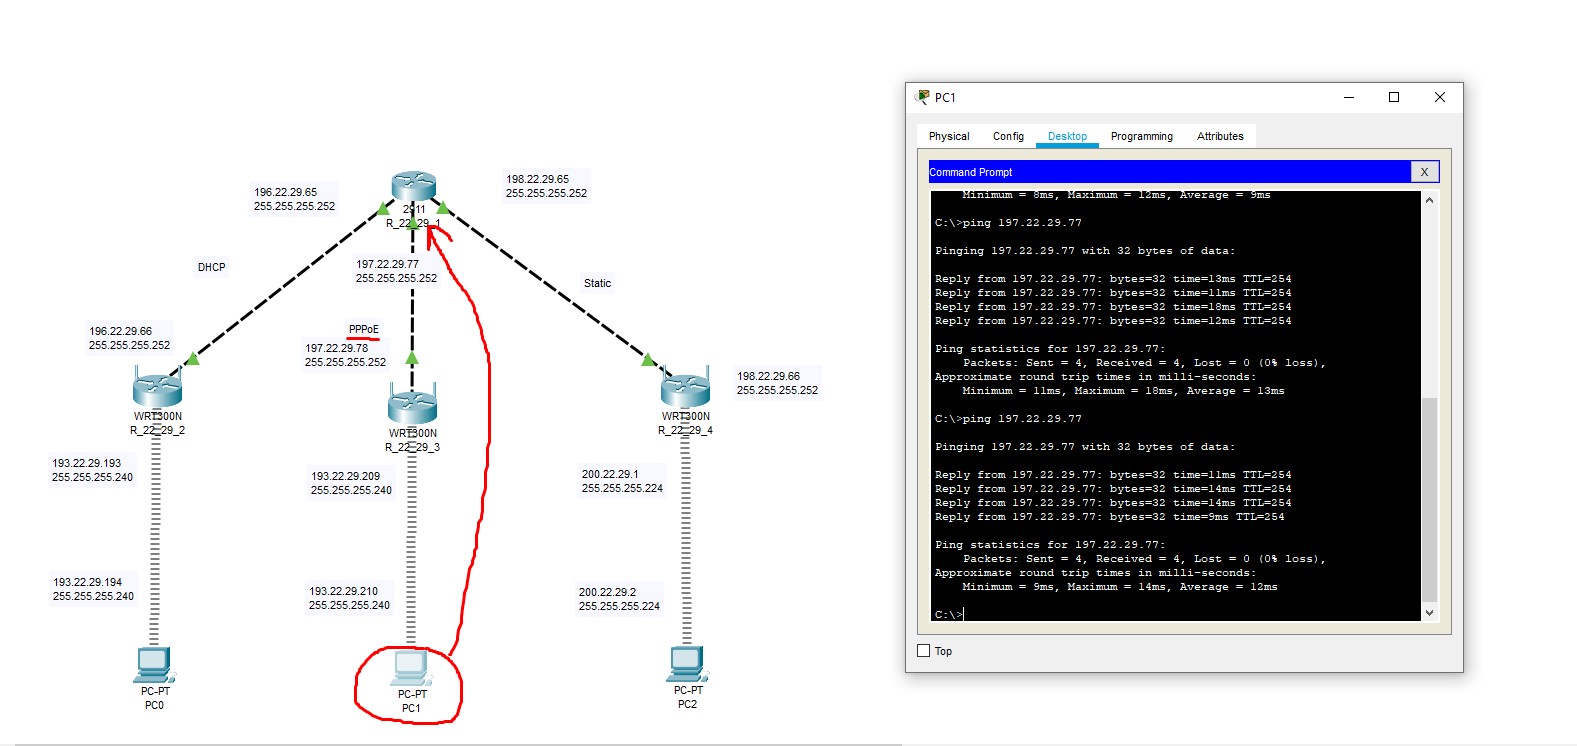Click the terminal scrollbar thumb
The image size is (1577, 746).
(1429, 500)
